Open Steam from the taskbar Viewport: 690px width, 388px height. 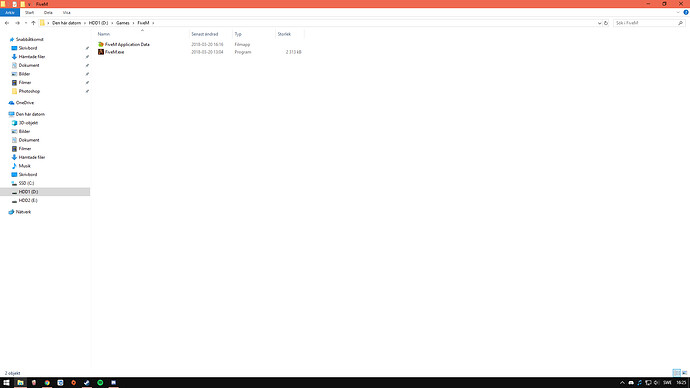coord(87,383)
